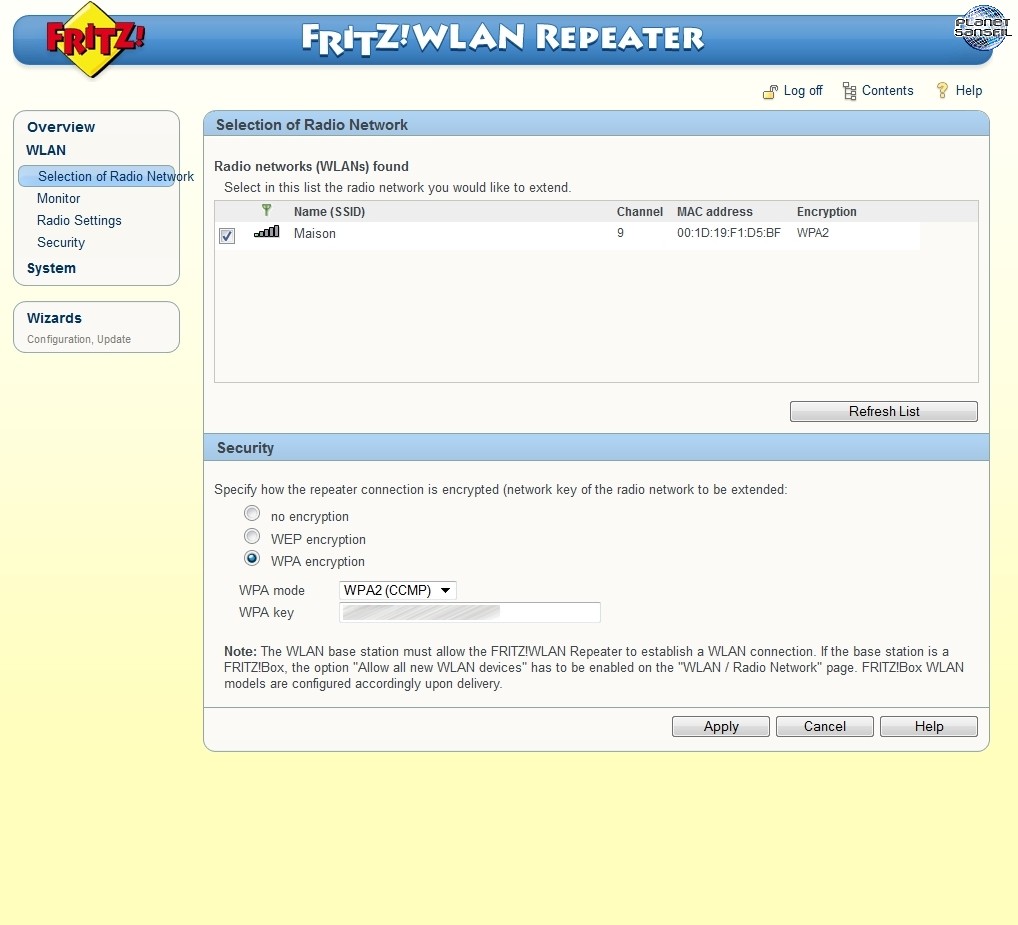Viewport: 1018px width, 925px height.
Task: Open the WLAN menu section
Action: (46, 150)
